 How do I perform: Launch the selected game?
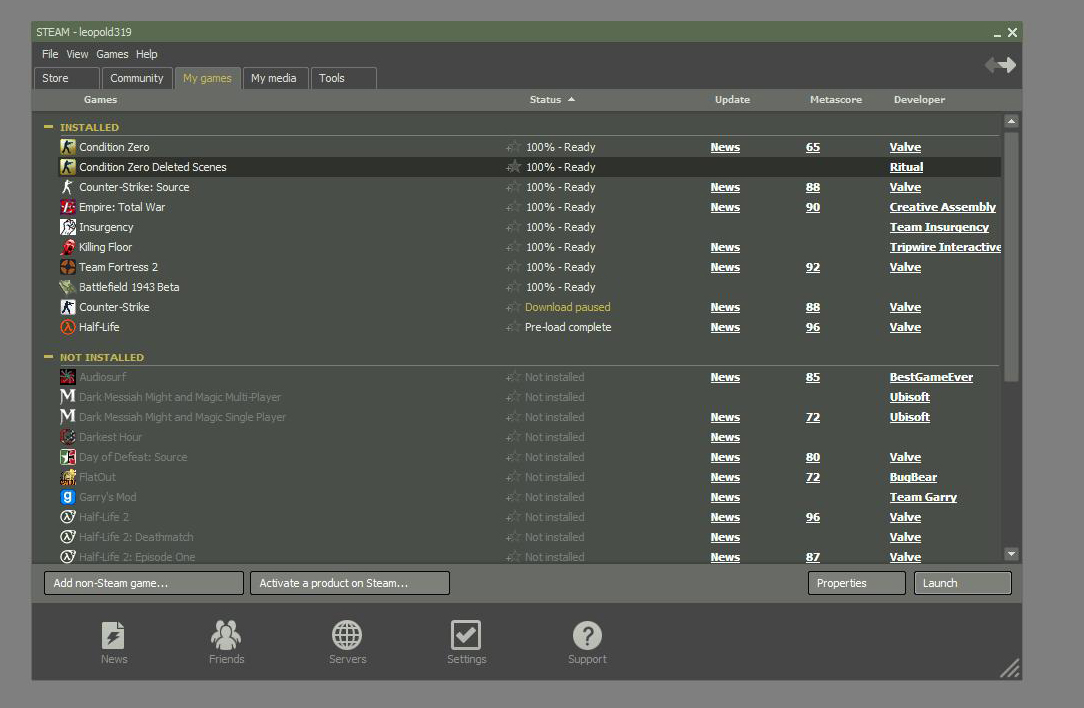click(x=963, y=583)
